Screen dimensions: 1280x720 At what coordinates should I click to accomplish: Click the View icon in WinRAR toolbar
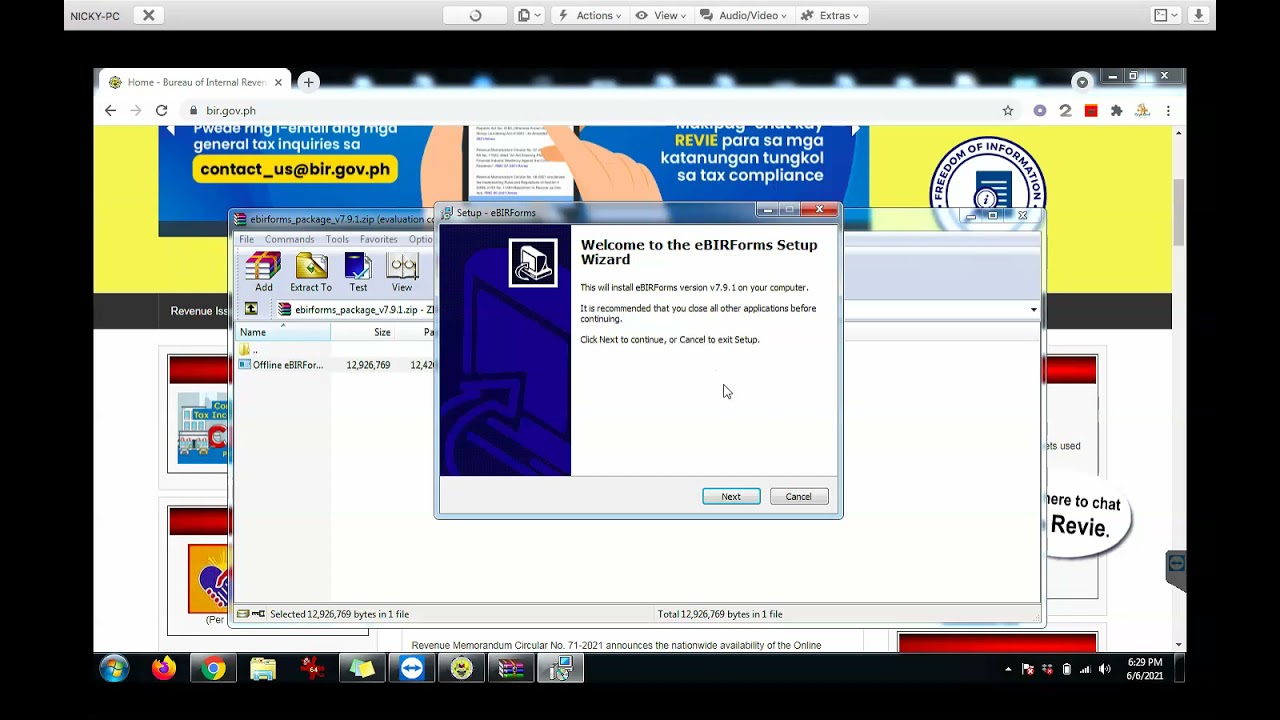(x=402, y=272)
